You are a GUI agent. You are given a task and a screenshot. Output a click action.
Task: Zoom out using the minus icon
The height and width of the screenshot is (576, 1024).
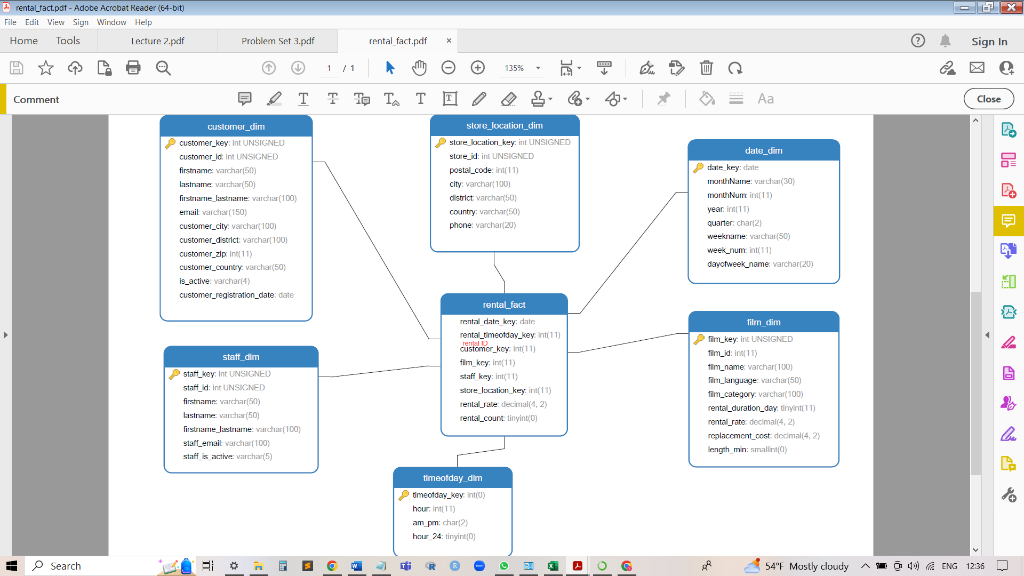click(447, 68)
